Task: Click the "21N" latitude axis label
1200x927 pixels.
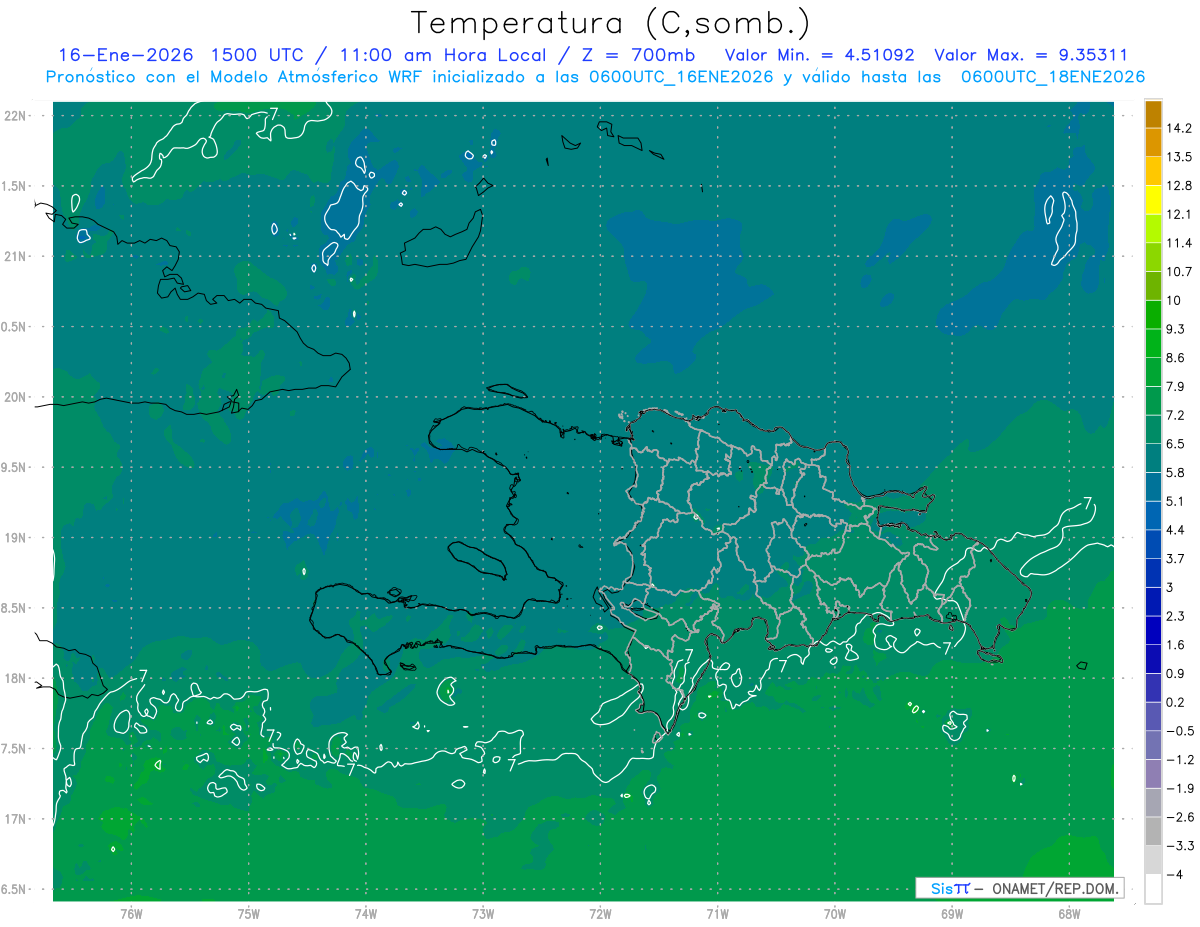Action: point(17,256)
